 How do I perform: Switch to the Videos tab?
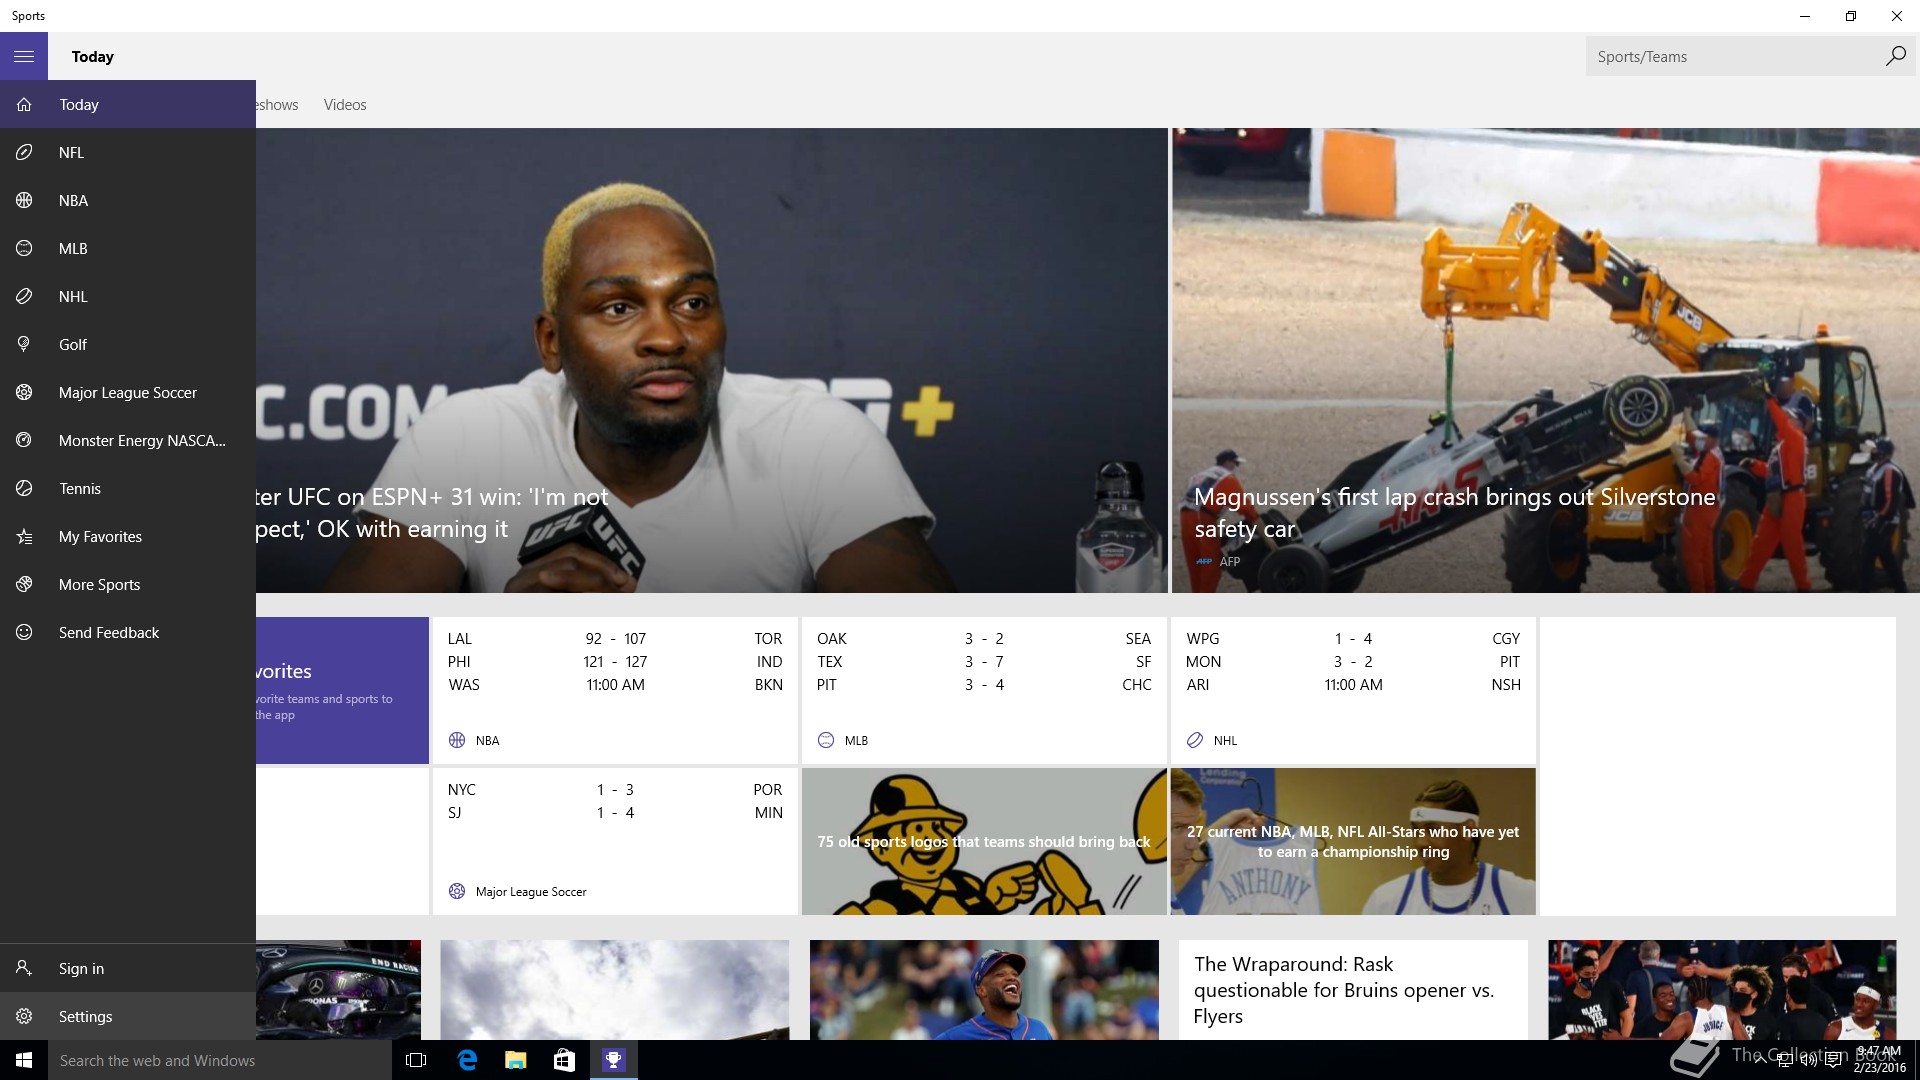345,105
